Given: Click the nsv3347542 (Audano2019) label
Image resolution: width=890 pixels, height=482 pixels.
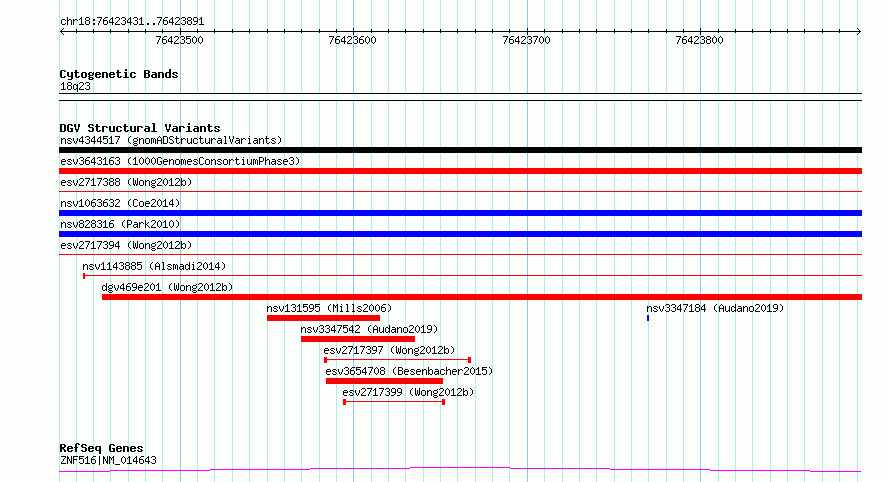Looking at the screenshot, I should pyautogui.click(x=370, y=329).
